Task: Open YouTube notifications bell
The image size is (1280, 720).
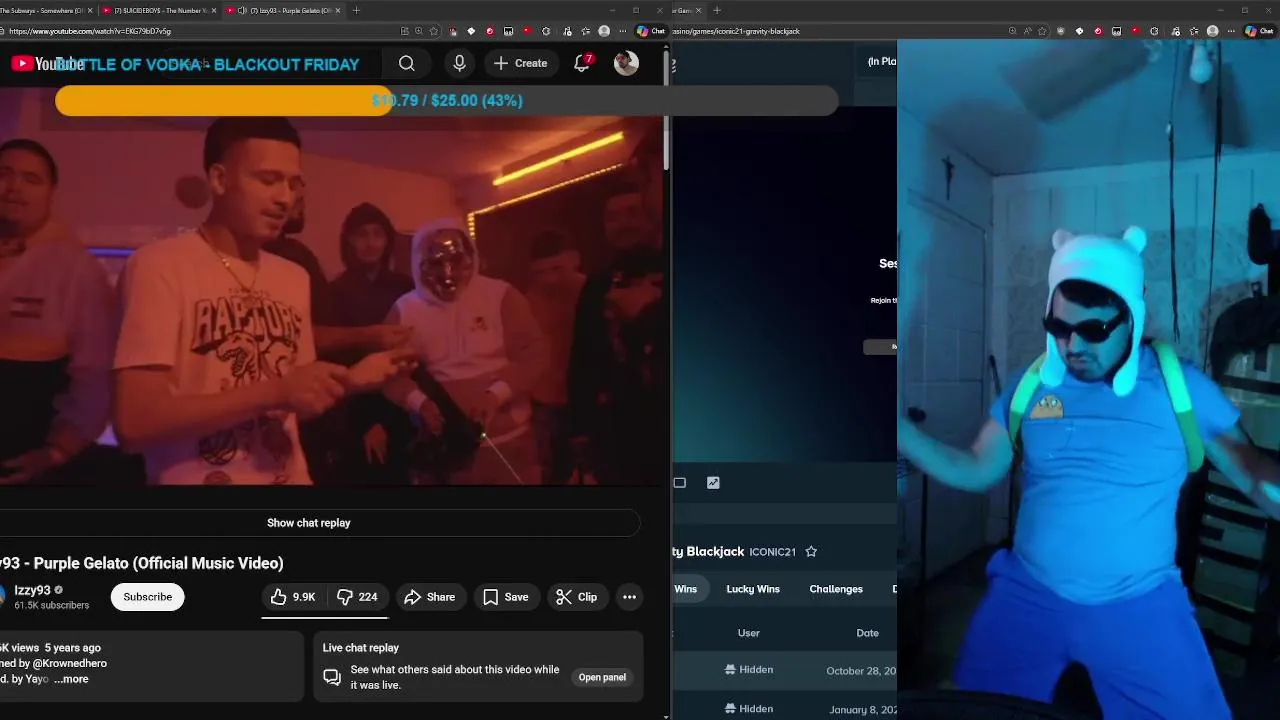Action: coord(582,63)
